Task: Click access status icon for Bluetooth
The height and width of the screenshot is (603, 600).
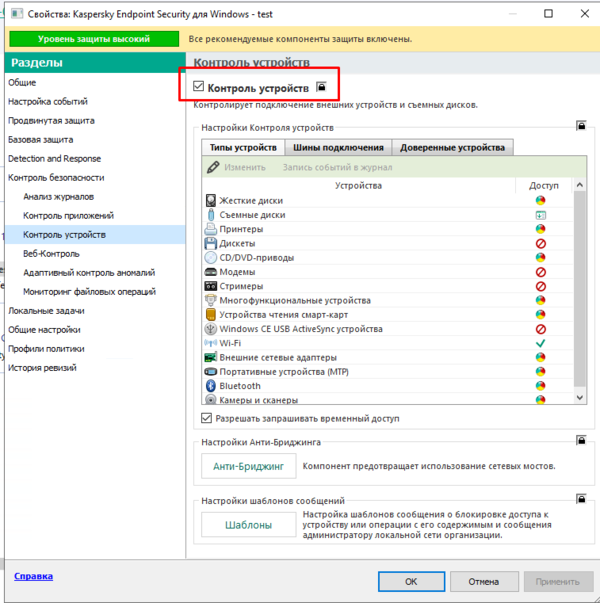Action: 540,386
